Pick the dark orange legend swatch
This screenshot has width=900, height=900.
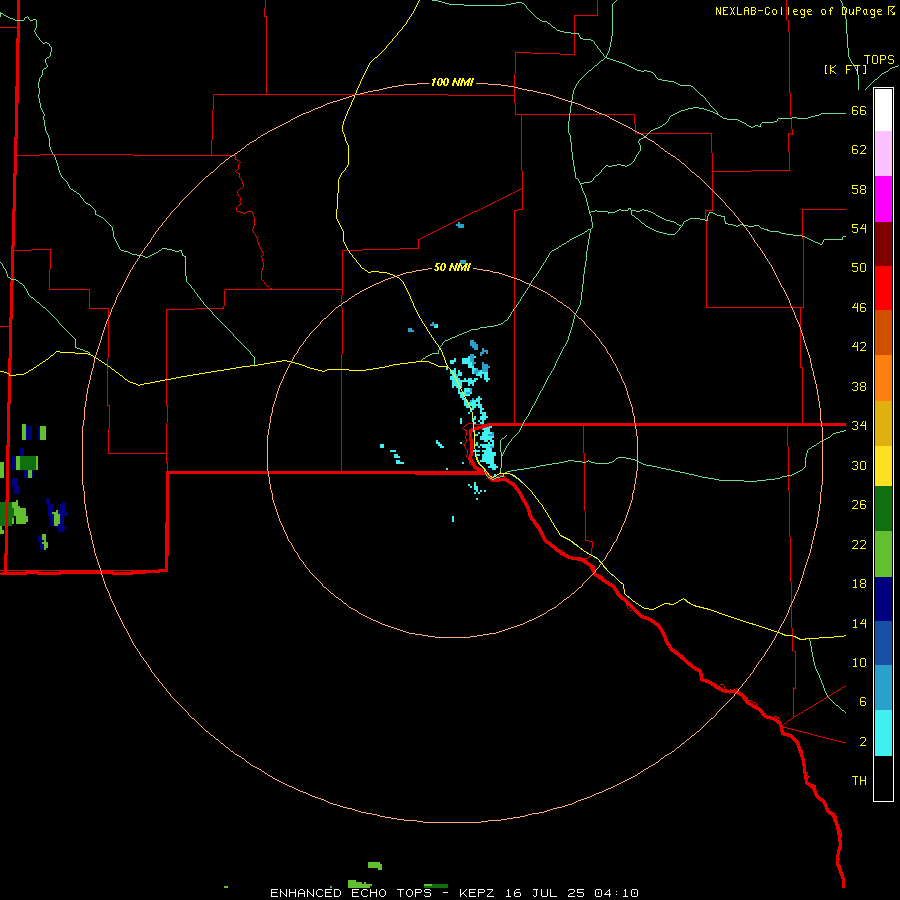coord(883,332)
